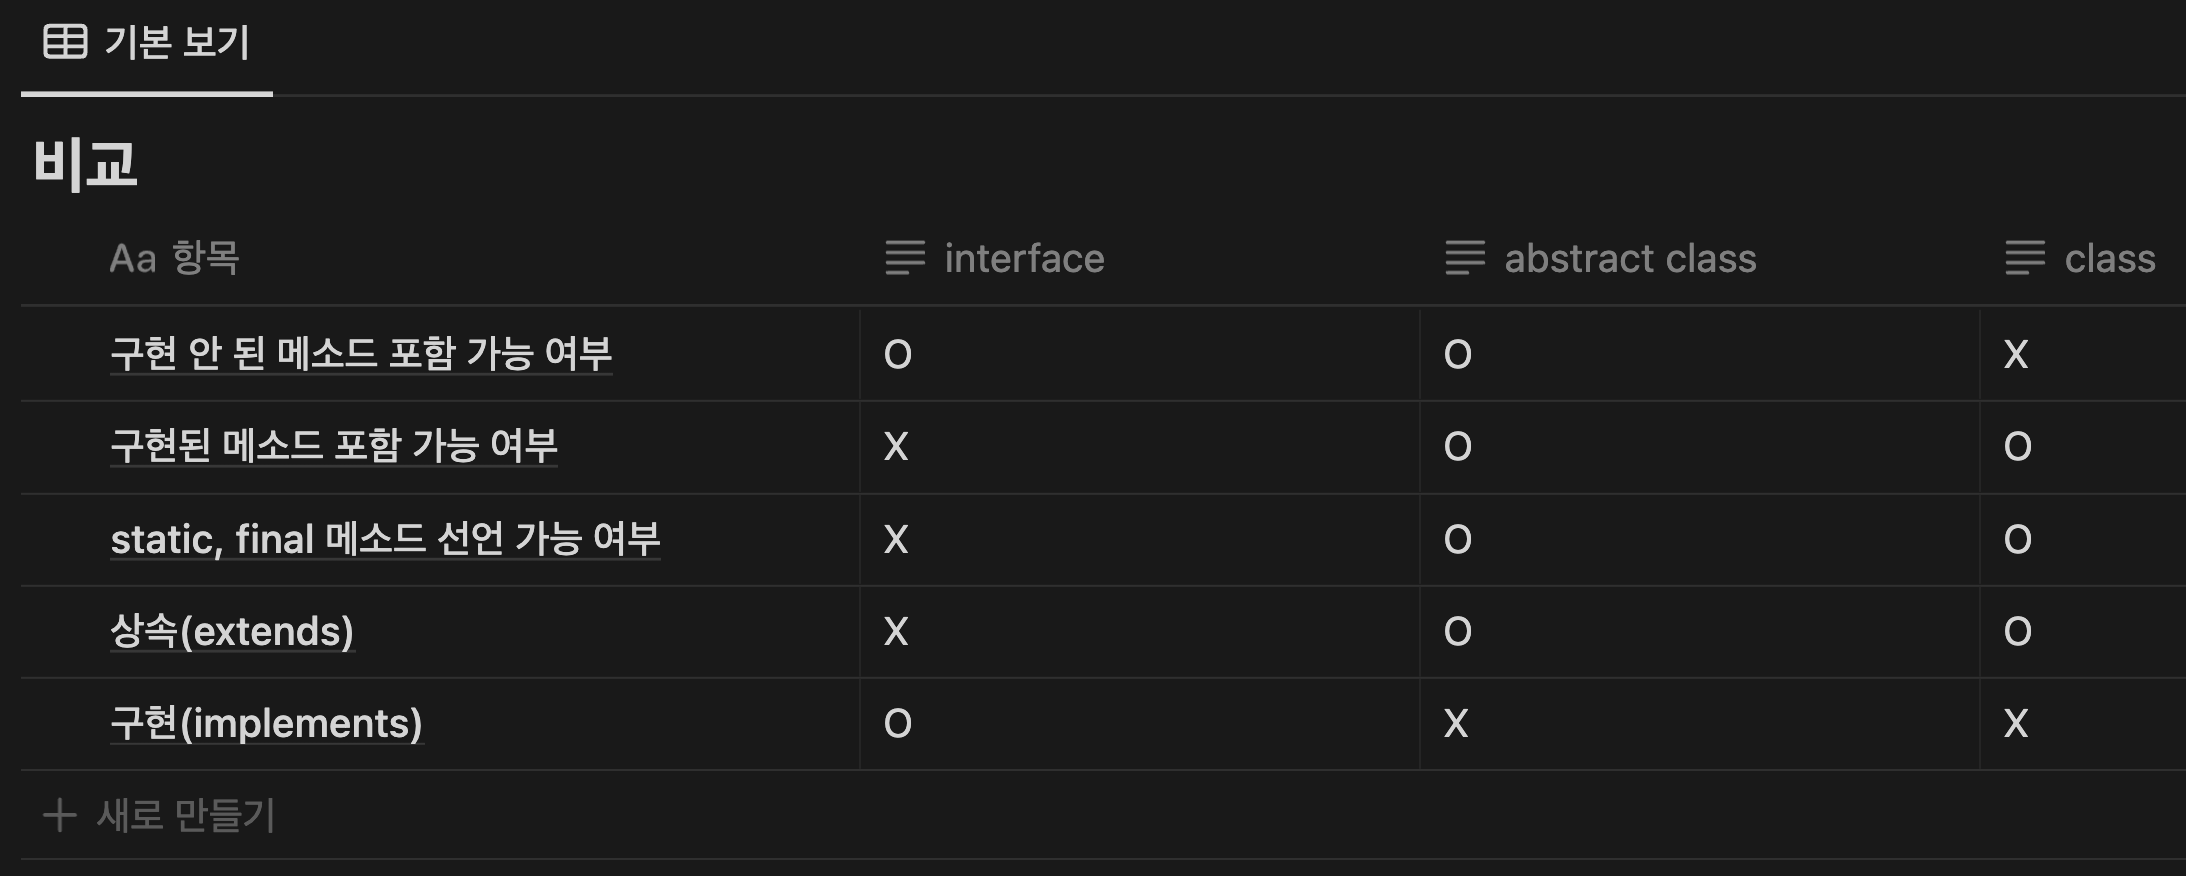
Task: Open the class column header menu
Action: coord(2110,259)
